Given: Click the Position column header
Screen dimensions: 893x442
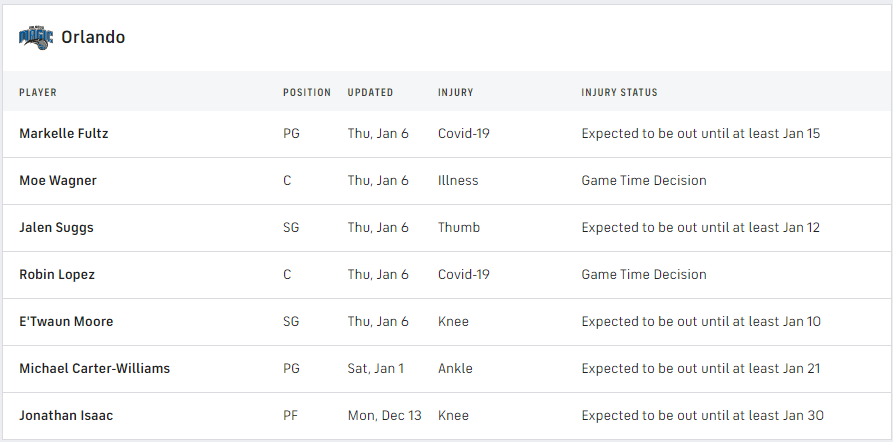Looking at the screenshot, I should (306, 93).
